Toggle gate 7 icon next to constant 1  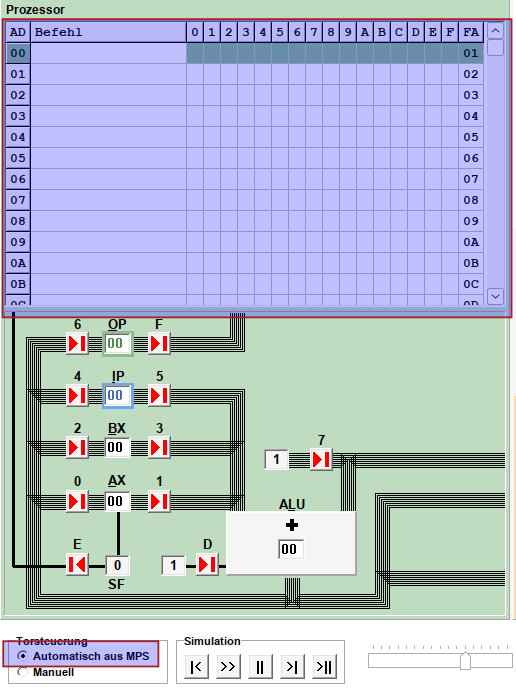321,460
